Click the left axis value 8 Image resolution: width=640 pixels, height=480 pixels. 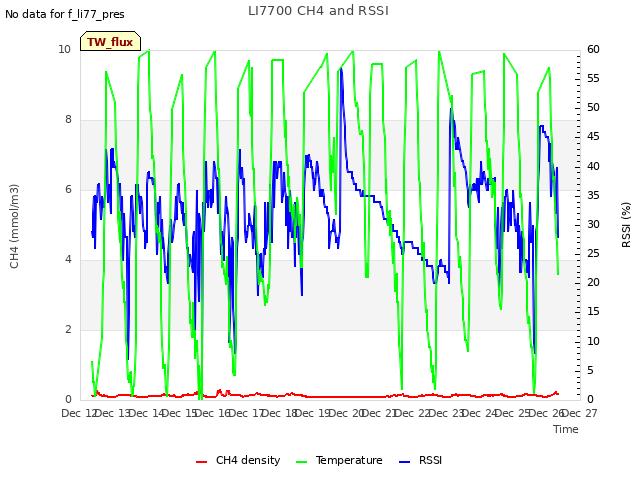coord(68,119)
